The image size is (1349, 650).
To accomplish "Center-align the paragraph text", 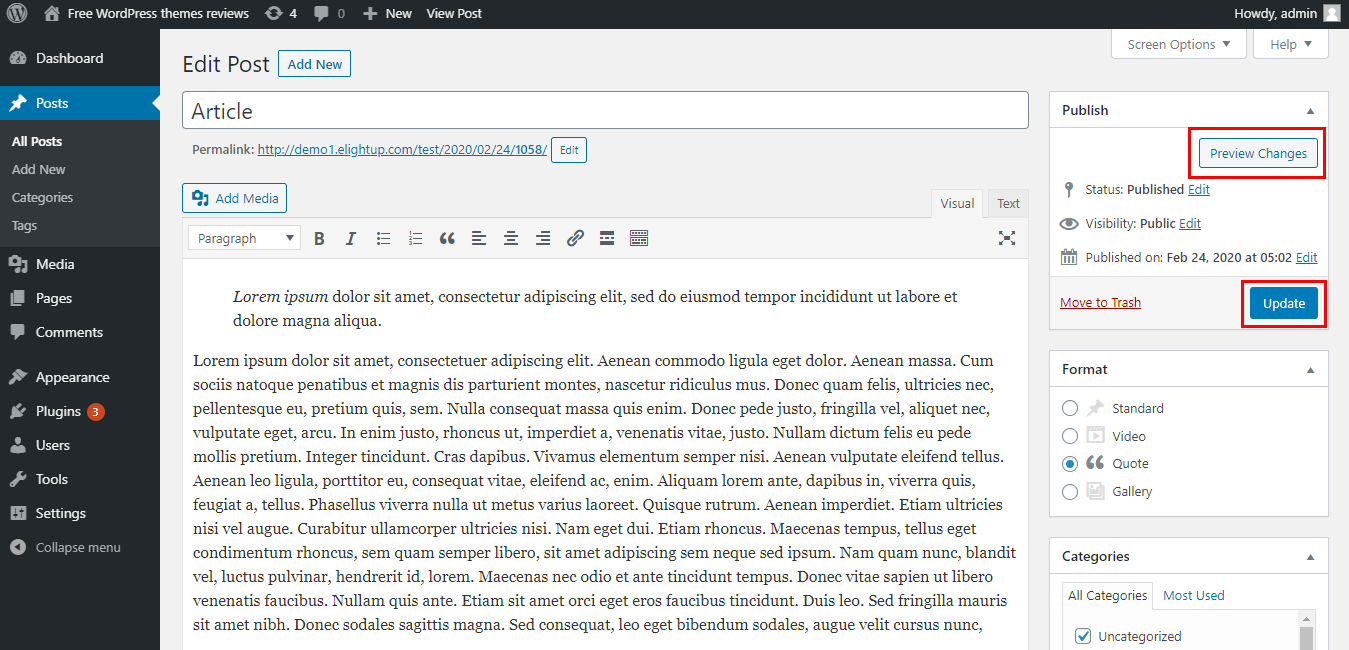I will tap(510, 237).
